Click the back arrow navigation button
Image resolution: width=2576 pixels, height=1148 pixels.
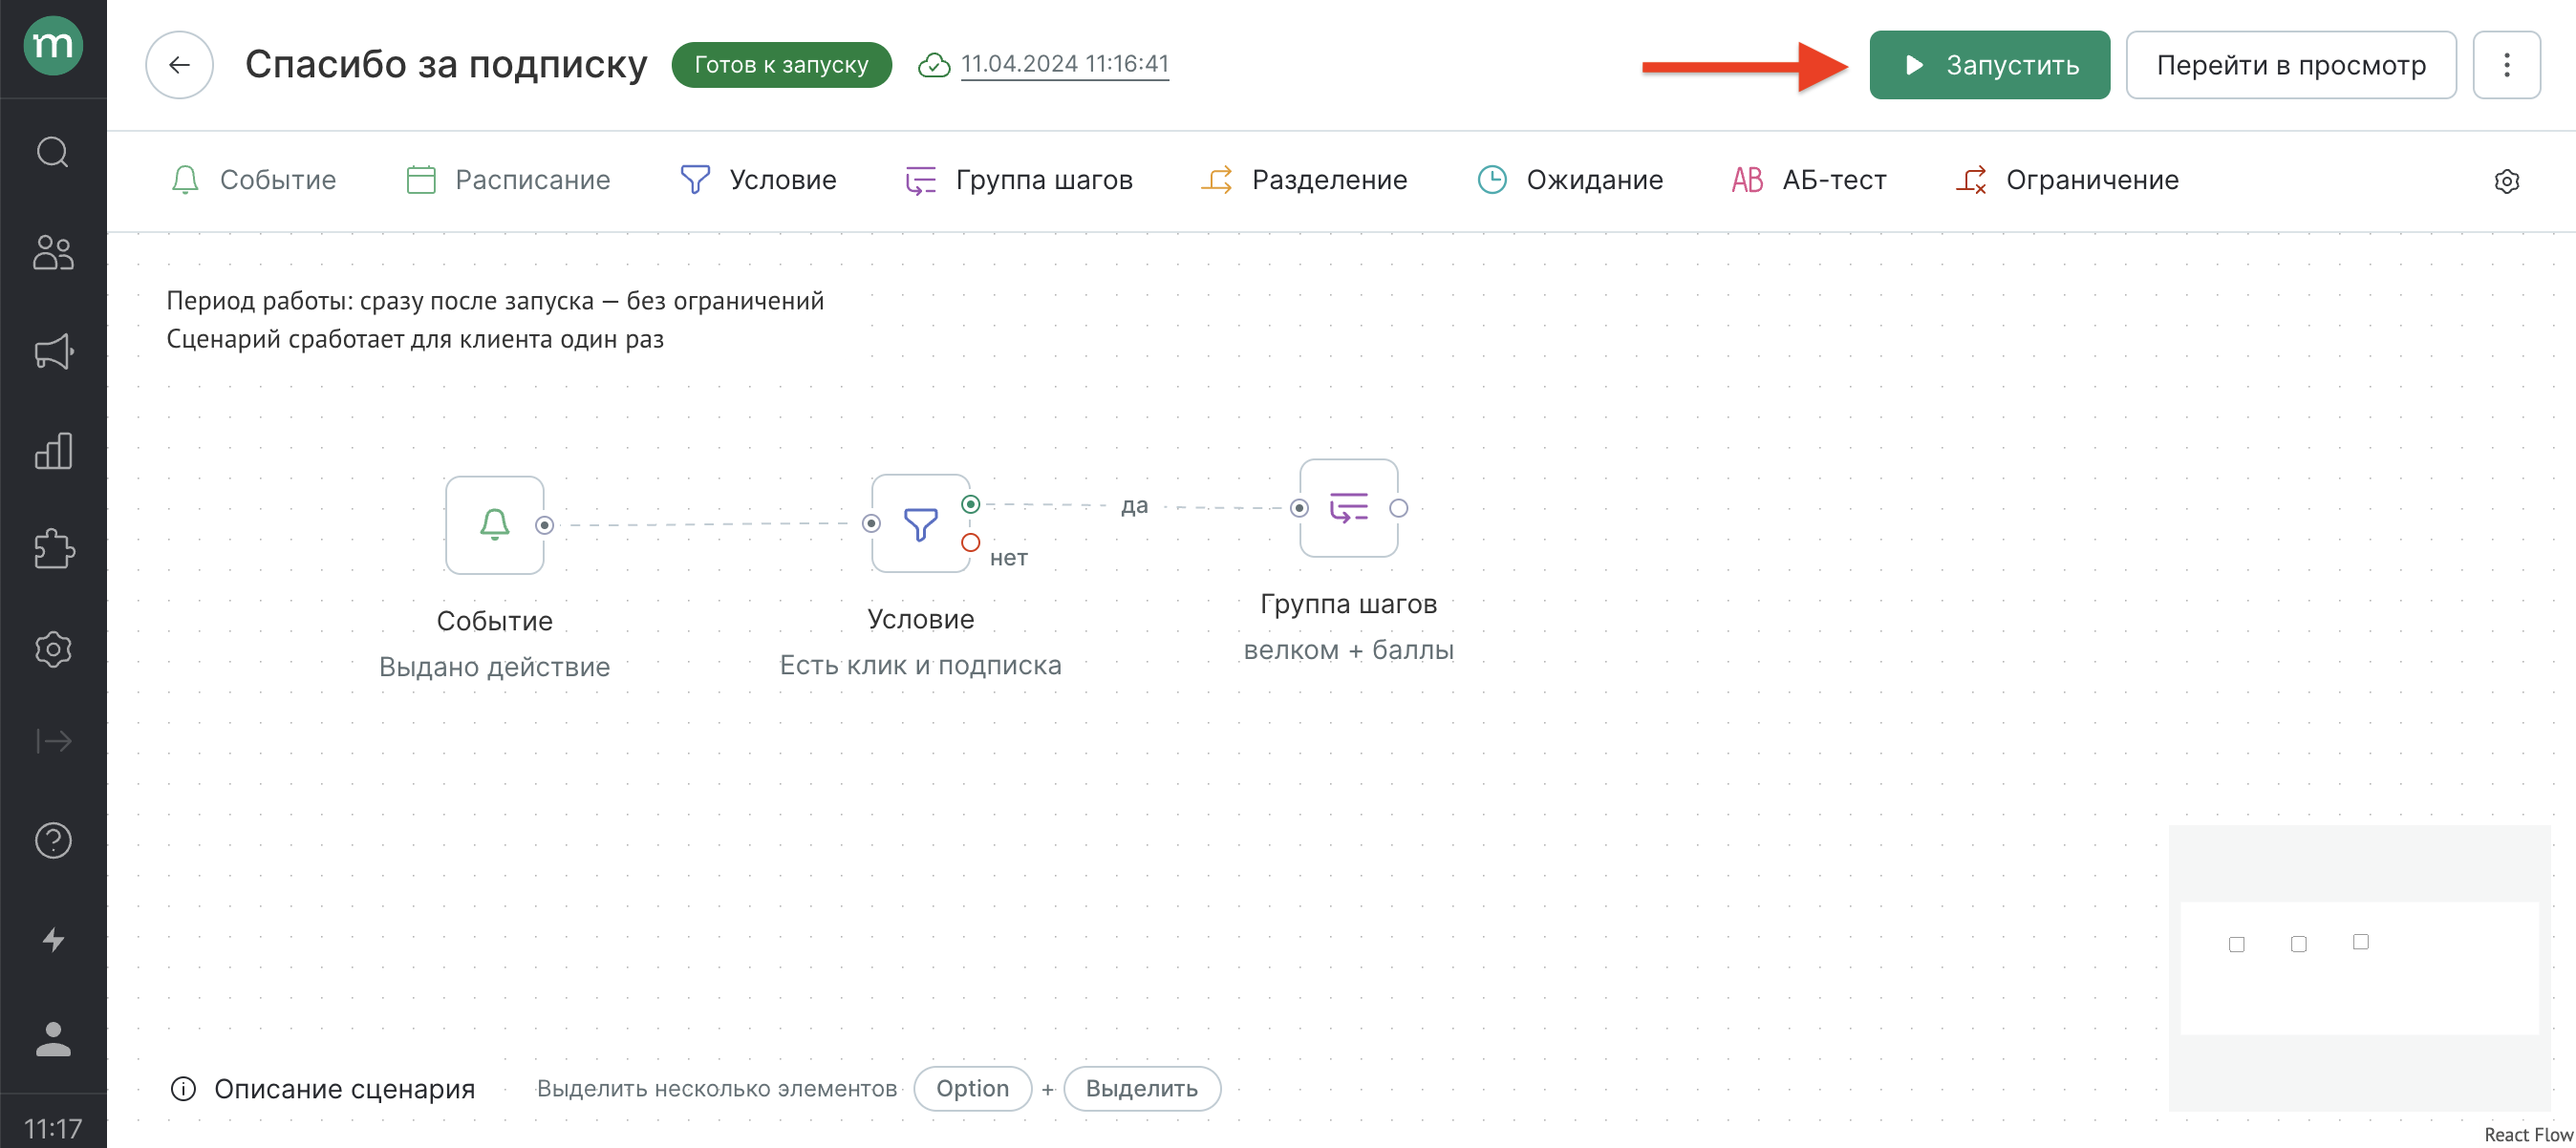[x=179, y=62]
